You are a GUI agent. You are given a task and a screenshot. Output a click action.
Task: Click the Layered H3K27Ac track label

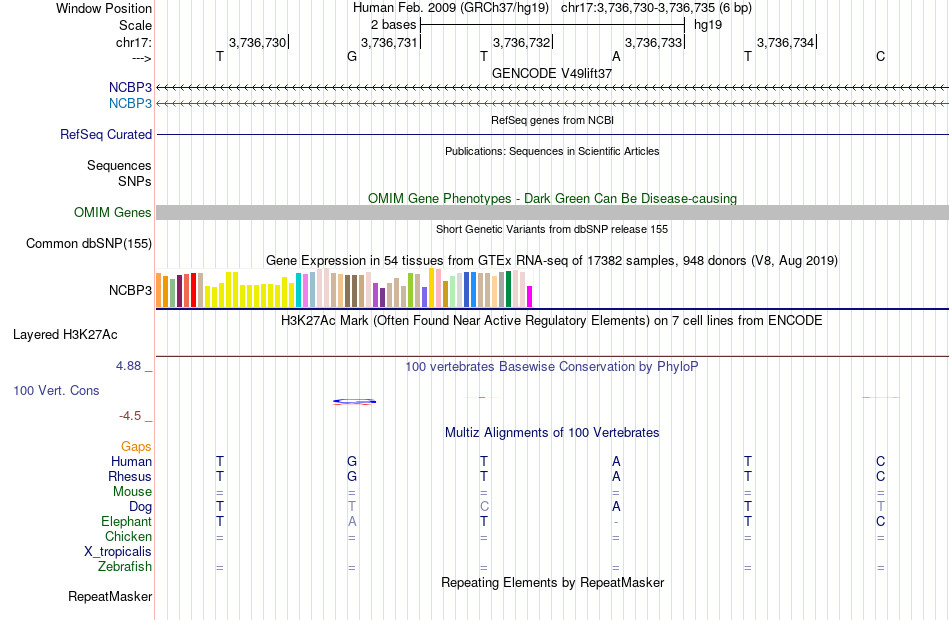pos(65,335)
